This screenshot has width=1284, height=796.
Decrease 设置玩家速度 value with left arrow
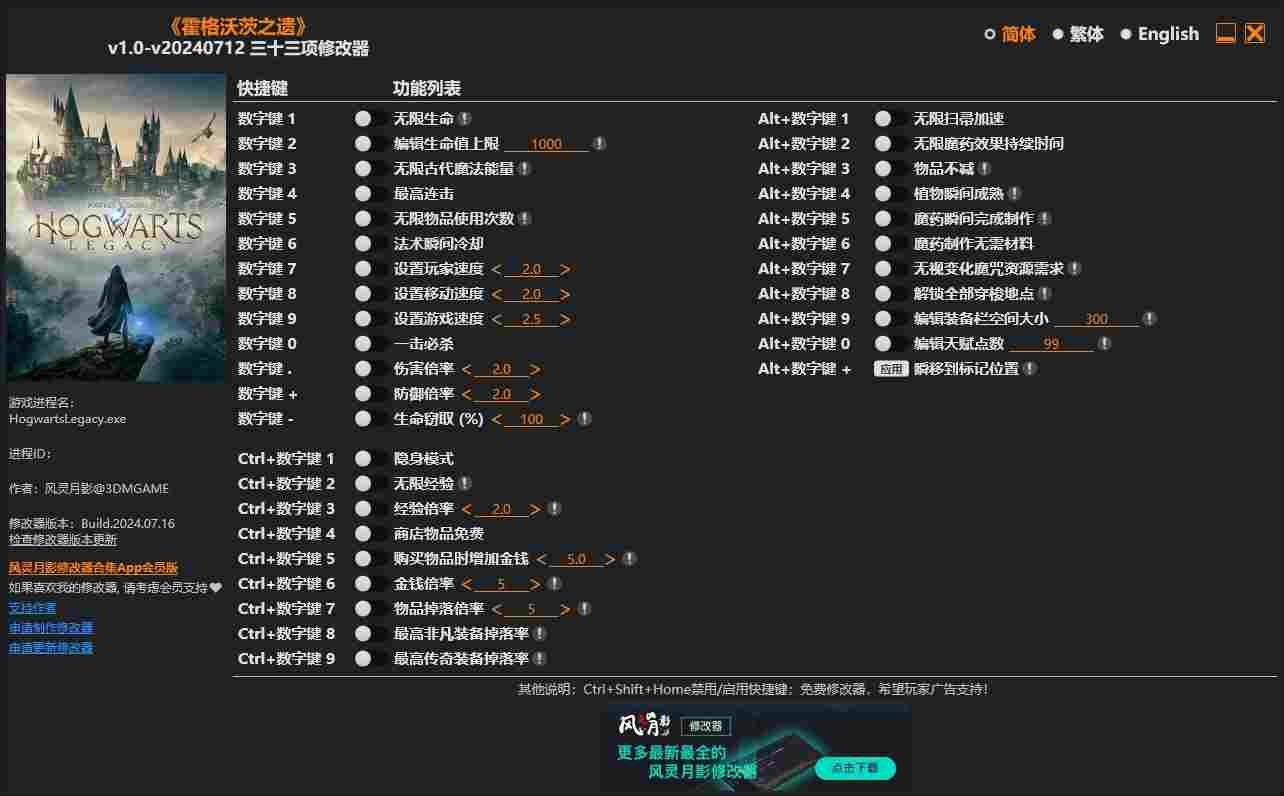point(496,269)
